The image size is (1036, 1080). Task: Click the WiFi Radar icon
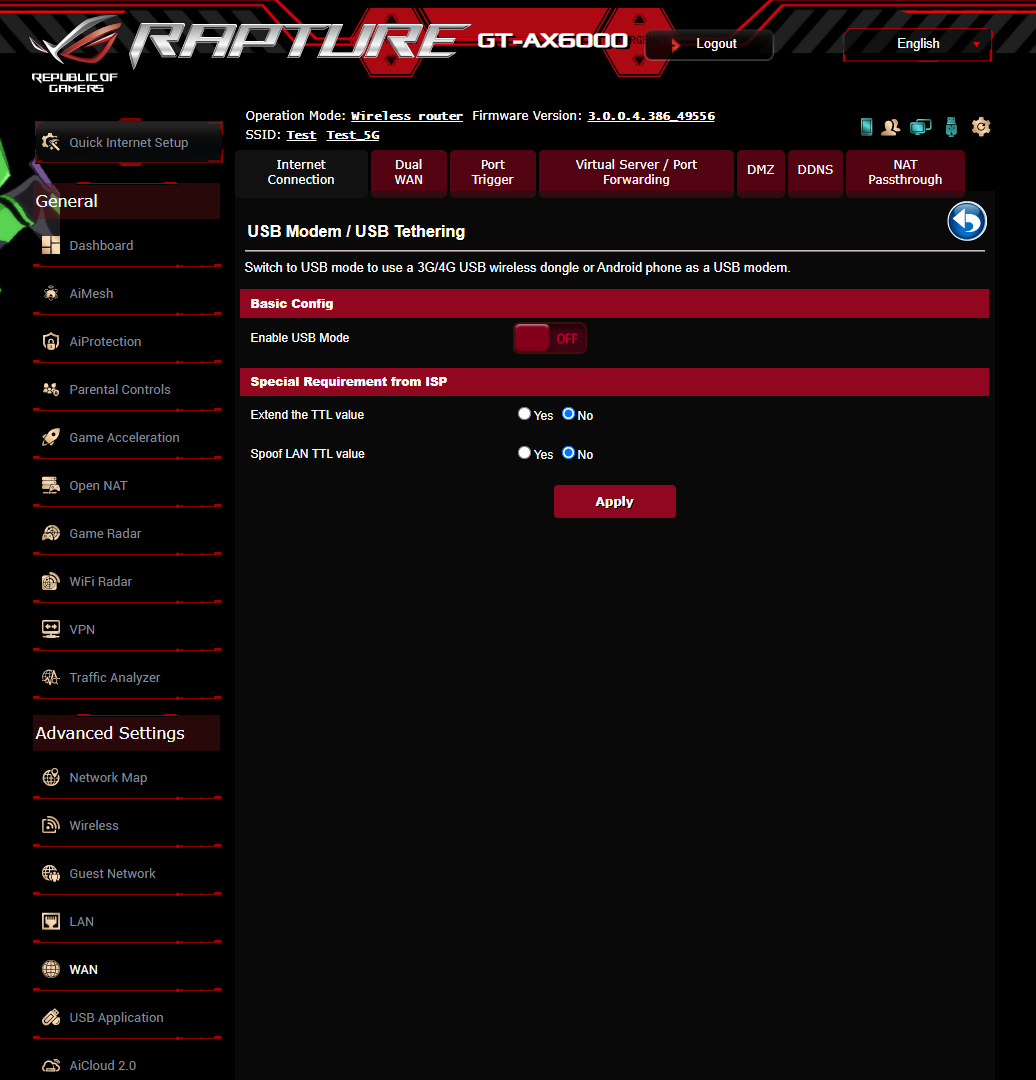[x=51, y=581]
